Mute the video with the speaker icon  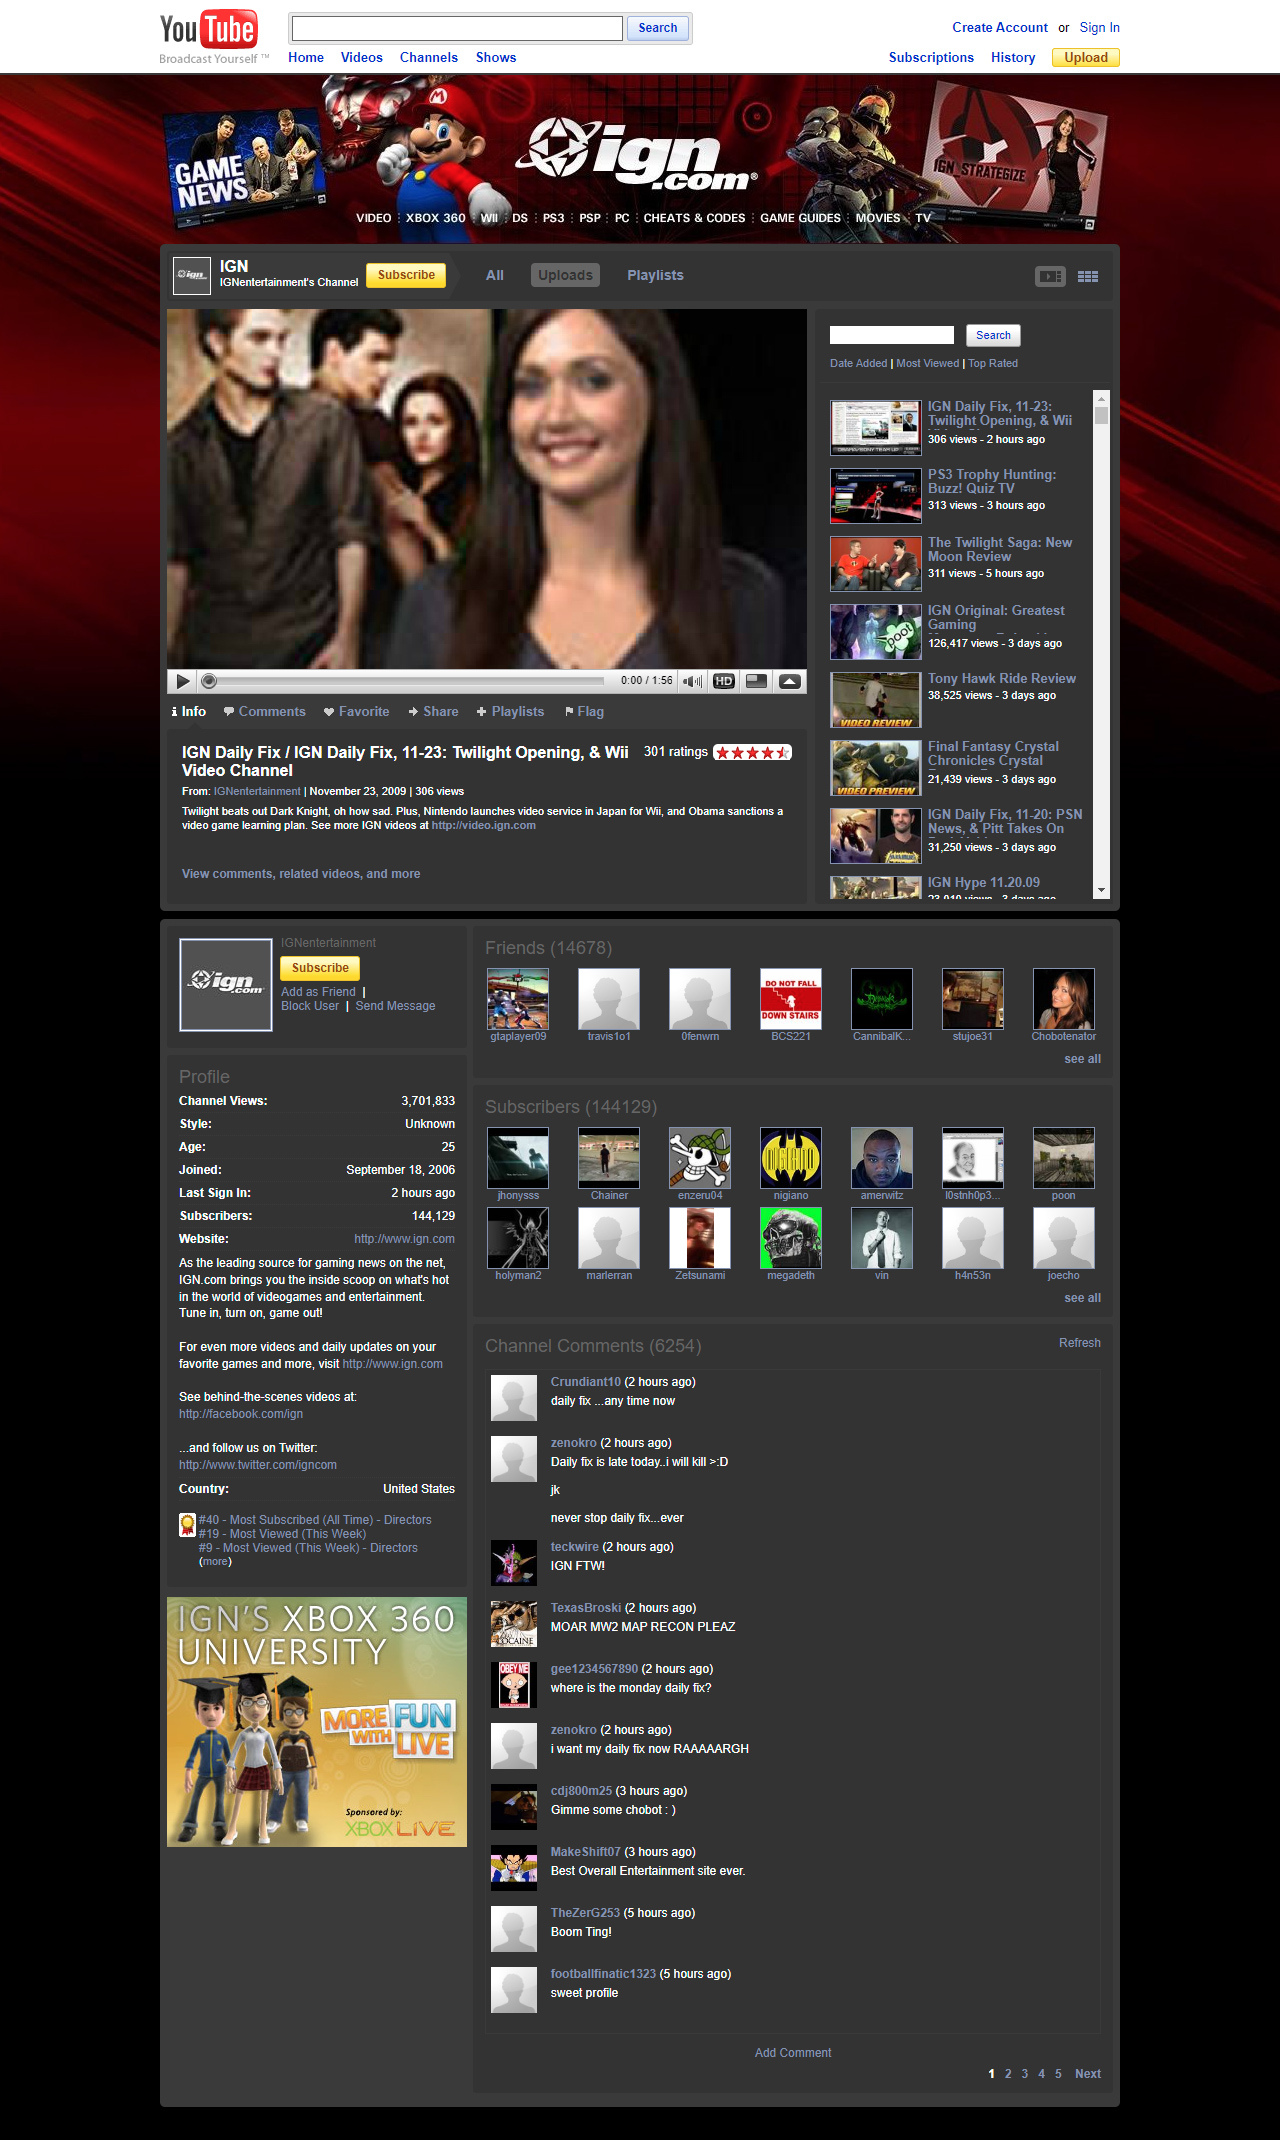(x=692, y=681)
